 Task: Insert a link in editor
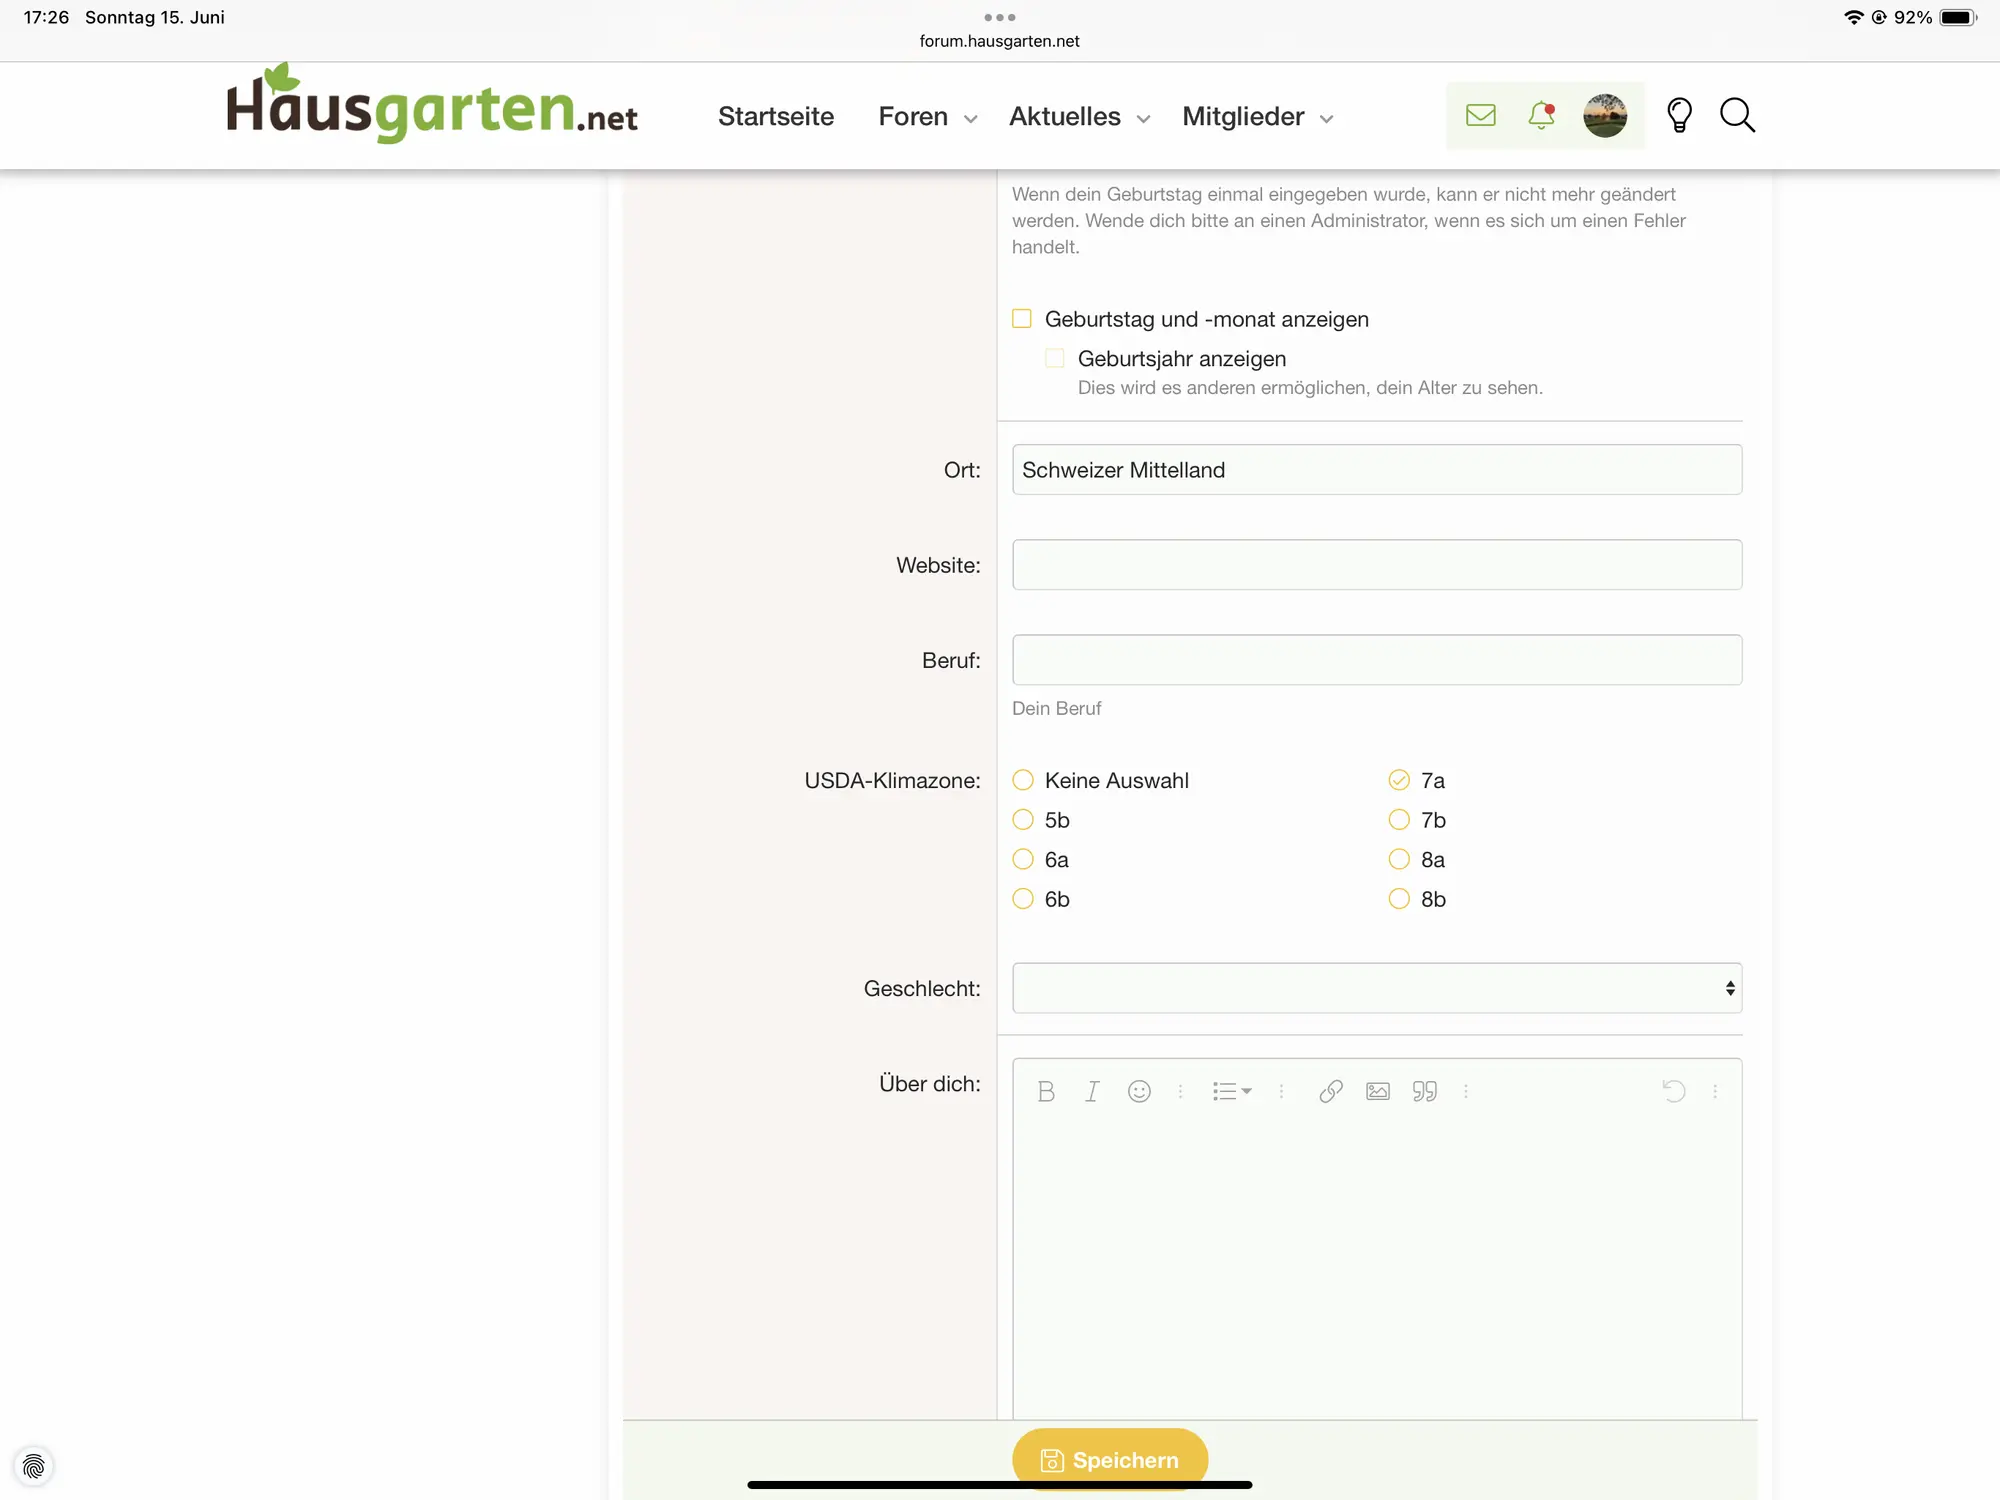(1330, 1091)
